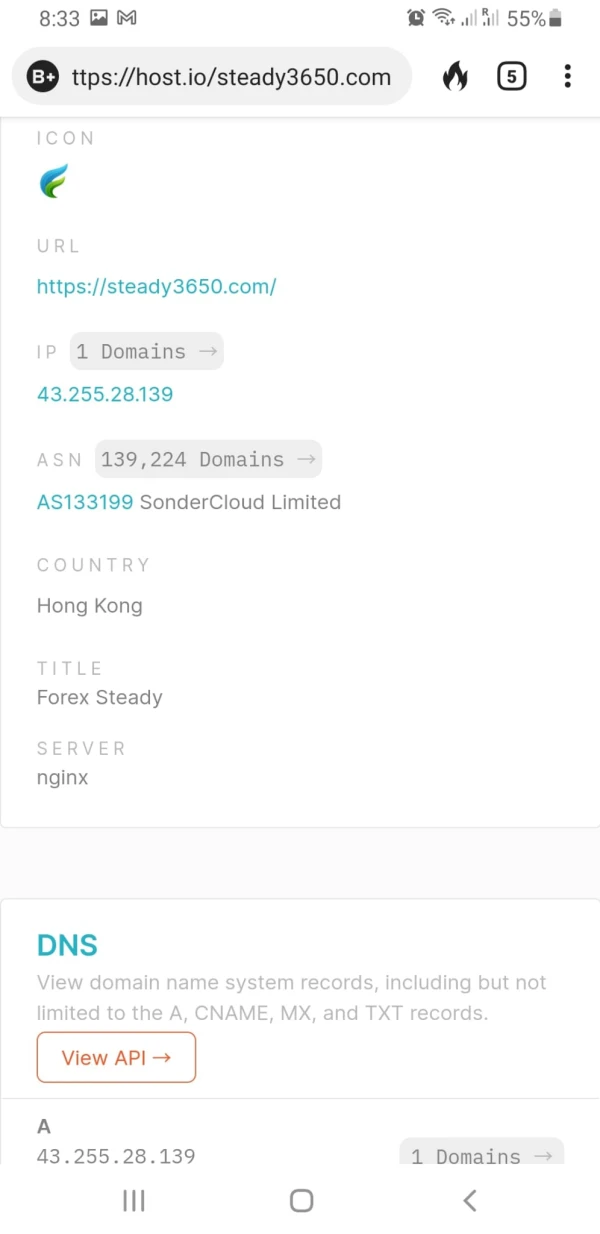Open the tab switcher showing 5
The height and width of the screenshot is (1234, 600).
[511, 76]
